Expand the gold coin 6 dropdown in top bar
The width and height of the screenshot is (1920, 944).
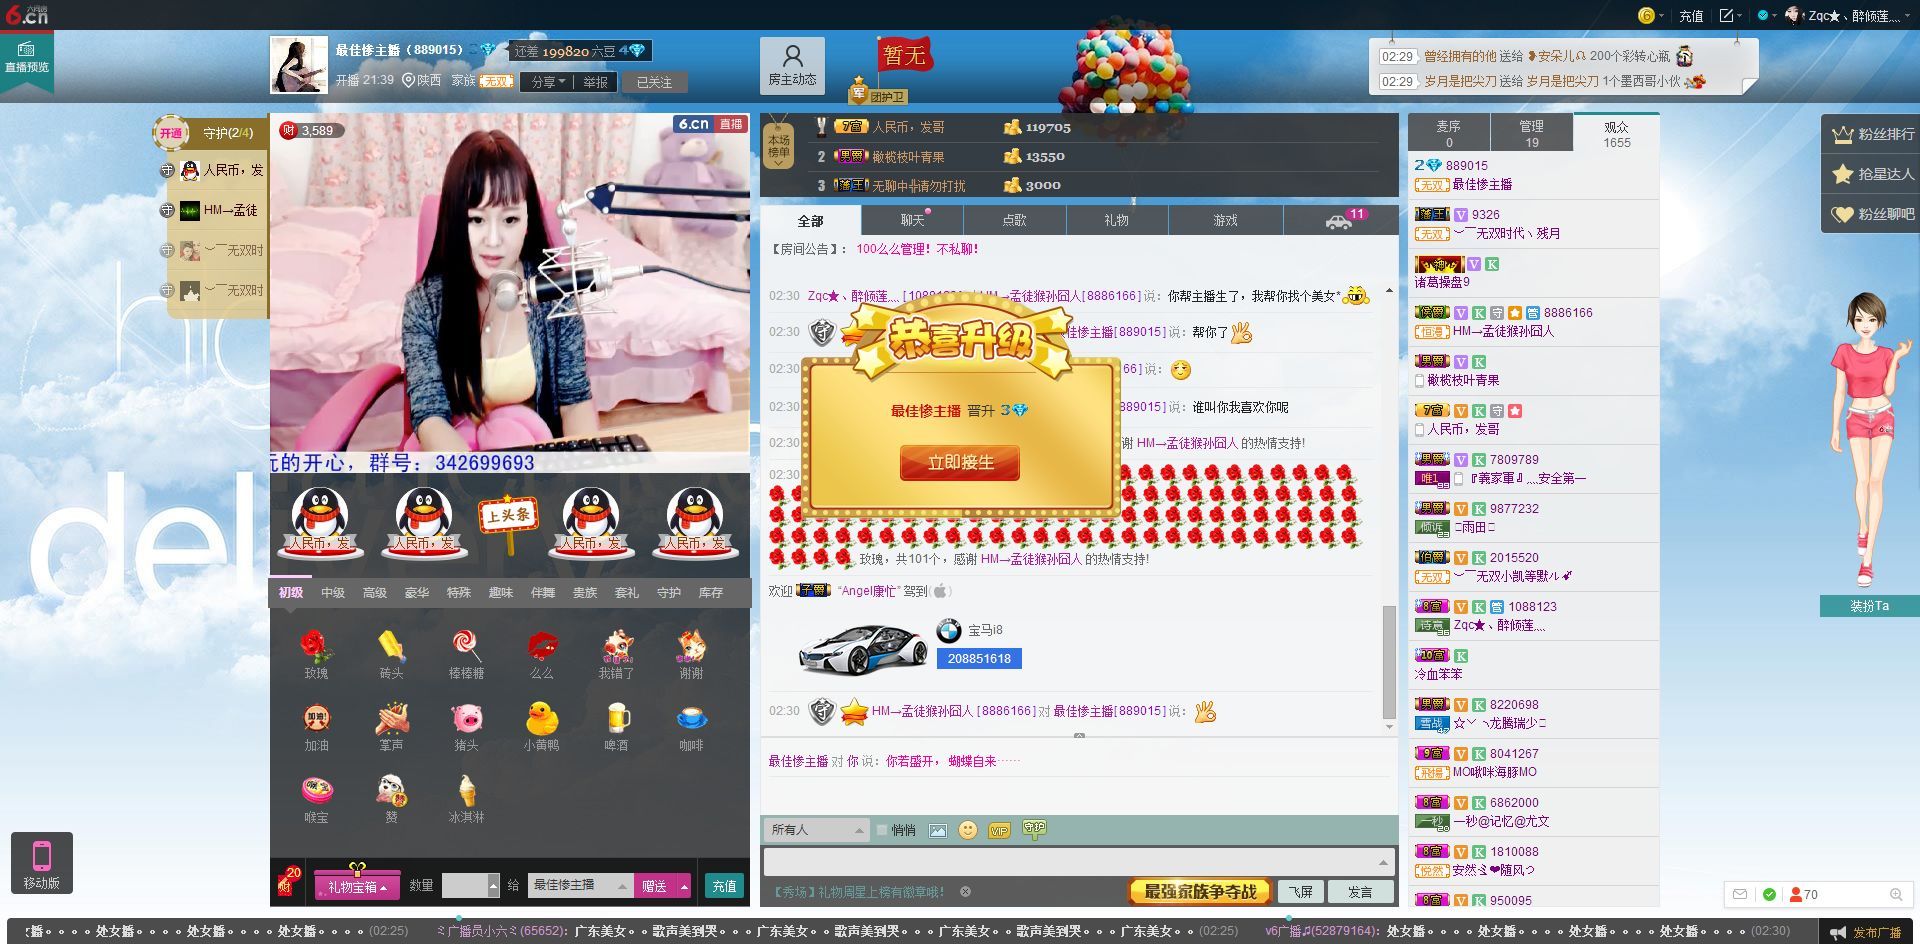[1651, 15]
